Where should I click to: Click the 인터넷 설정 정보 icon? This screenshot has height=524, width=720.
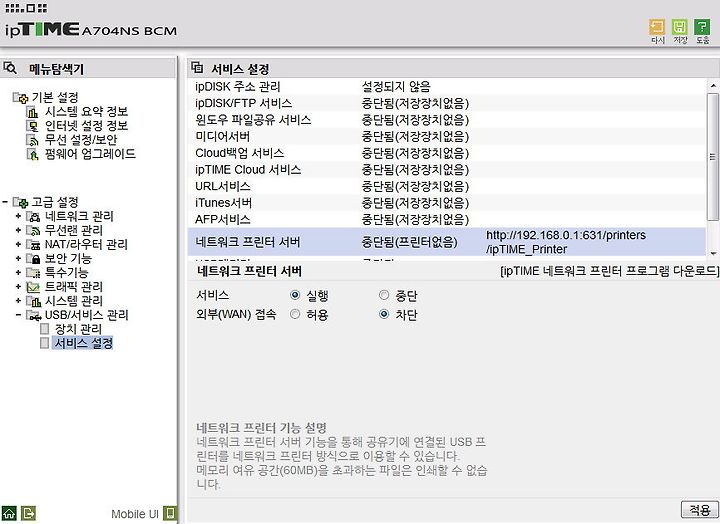(33, 126)
